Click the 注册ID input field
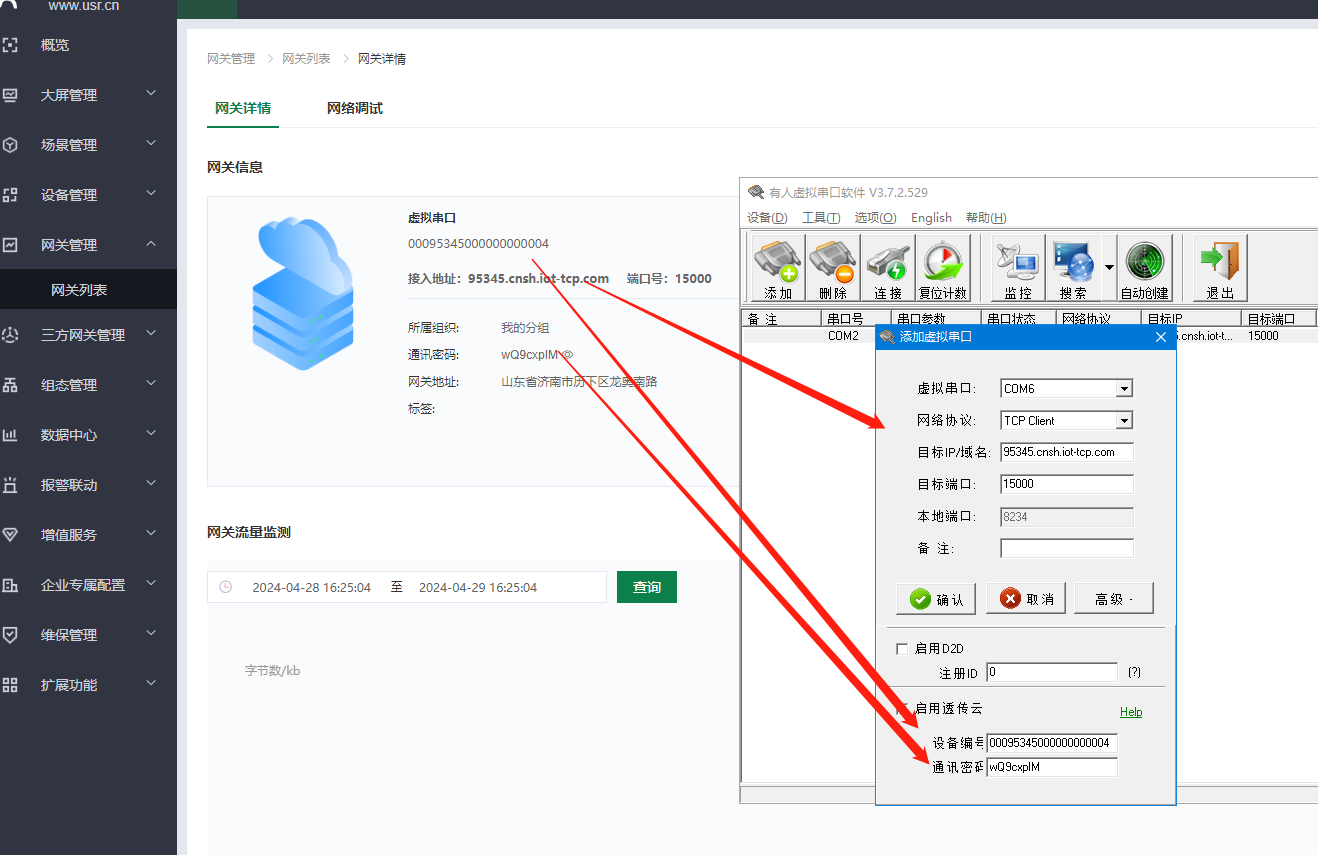This screenshot has height=855, width=1318. coord(1052,672)
